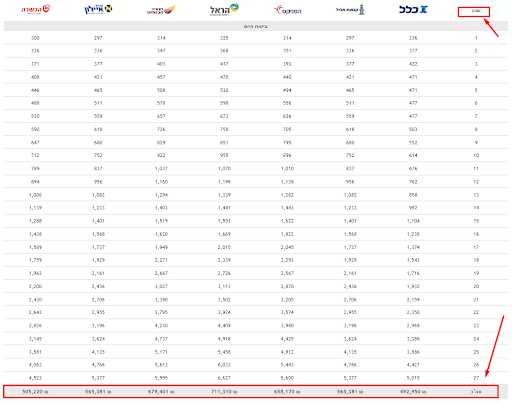Click the year column header

474,12
